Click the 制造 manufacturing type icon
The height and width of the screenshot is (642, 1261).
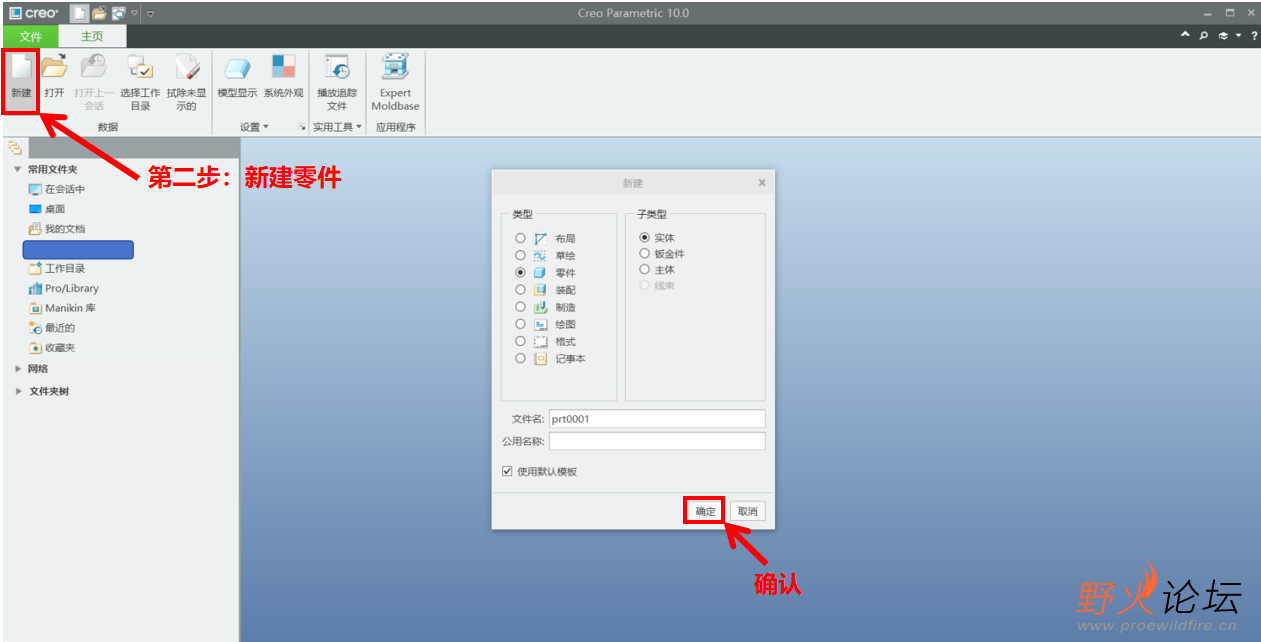540,307
